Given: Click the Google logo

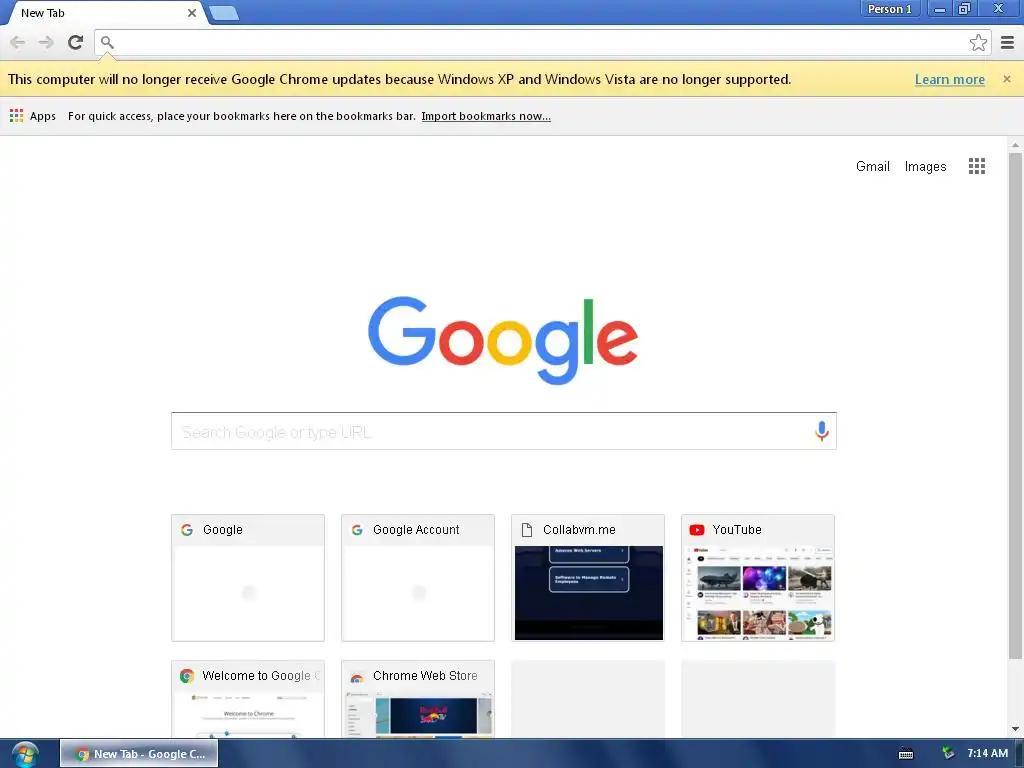Looking at the screenshot, I should pyautogui.click(x=503, y=340).
